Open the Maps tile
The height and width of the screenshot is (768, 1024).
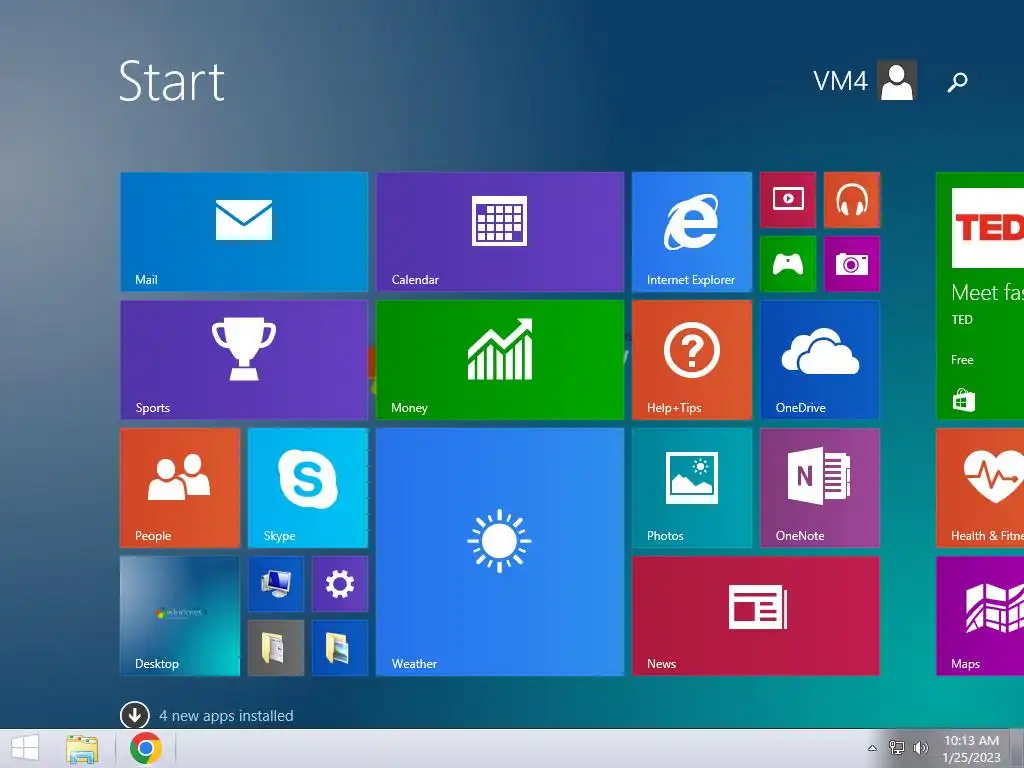pos(980,616)
